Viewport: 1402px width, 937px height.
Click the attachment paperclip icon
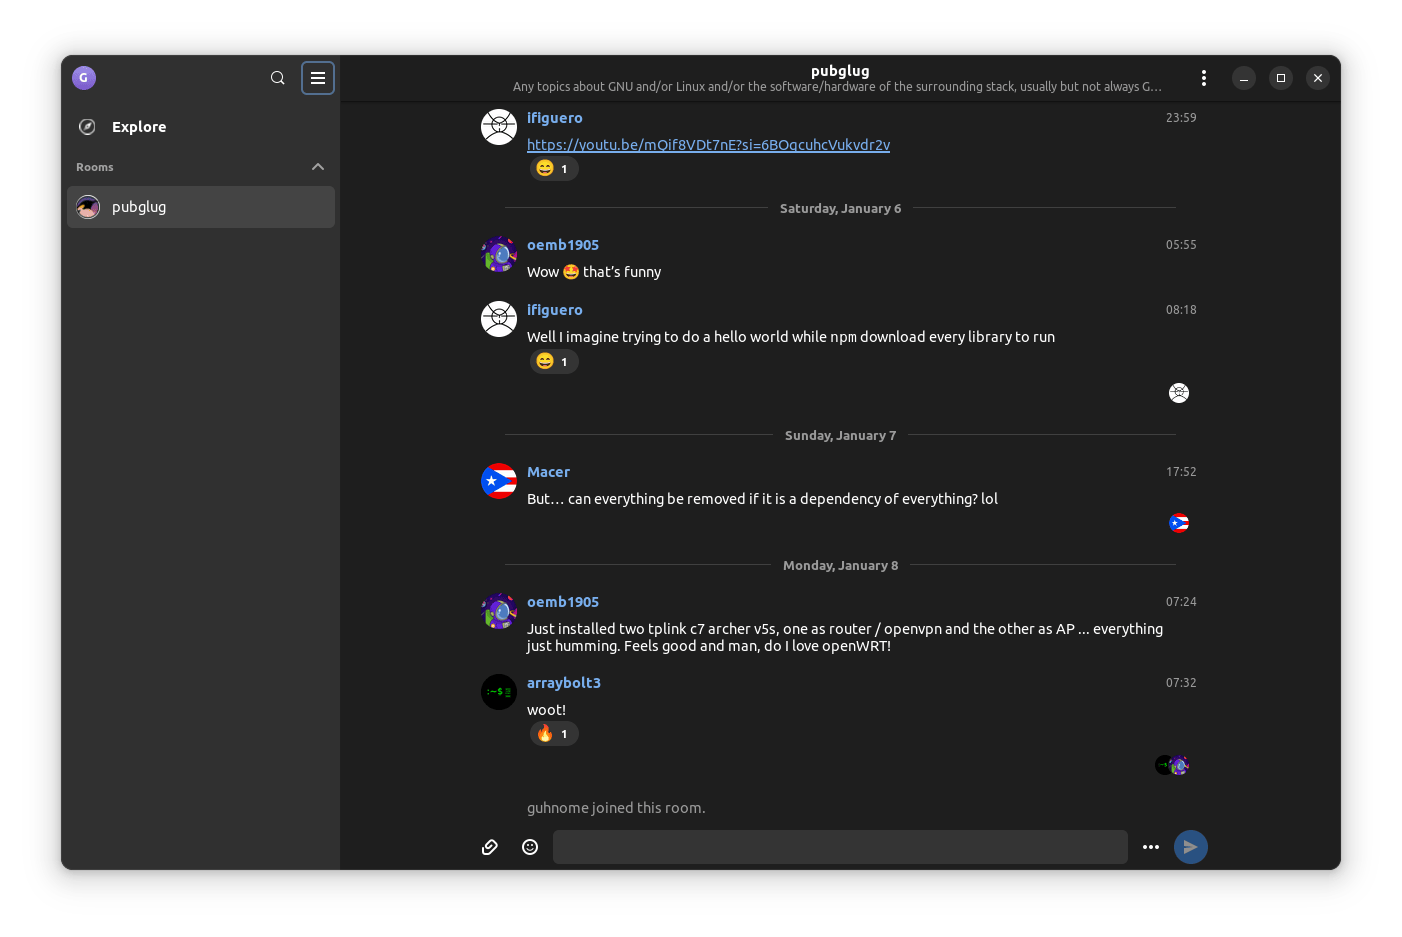point(490,847)
